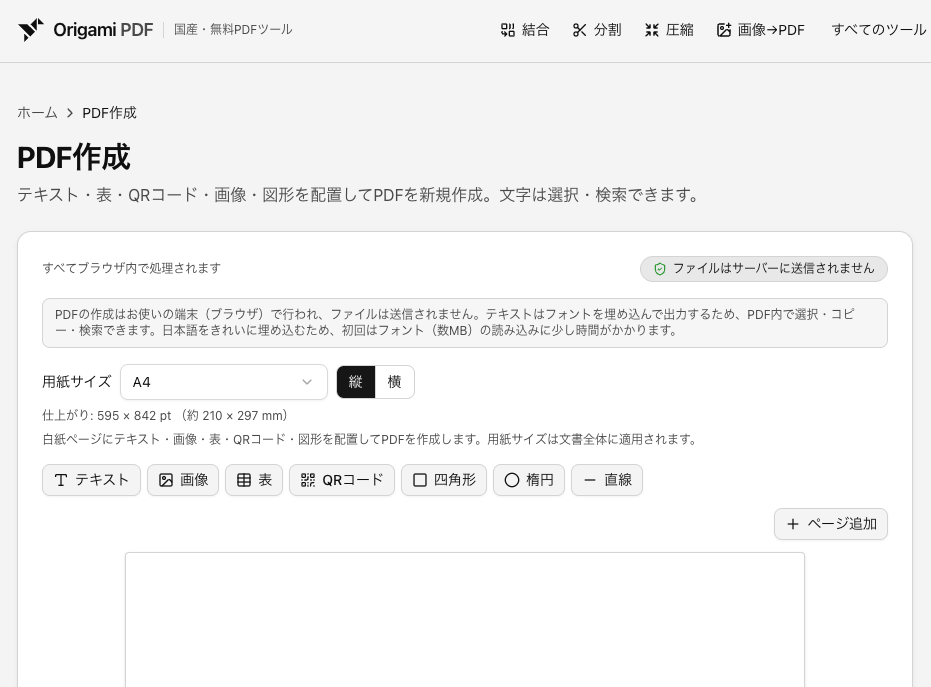This screenshot has height=687, width=931.
Task: Click the PDF作成 page heading
Action: coord(74,157)
